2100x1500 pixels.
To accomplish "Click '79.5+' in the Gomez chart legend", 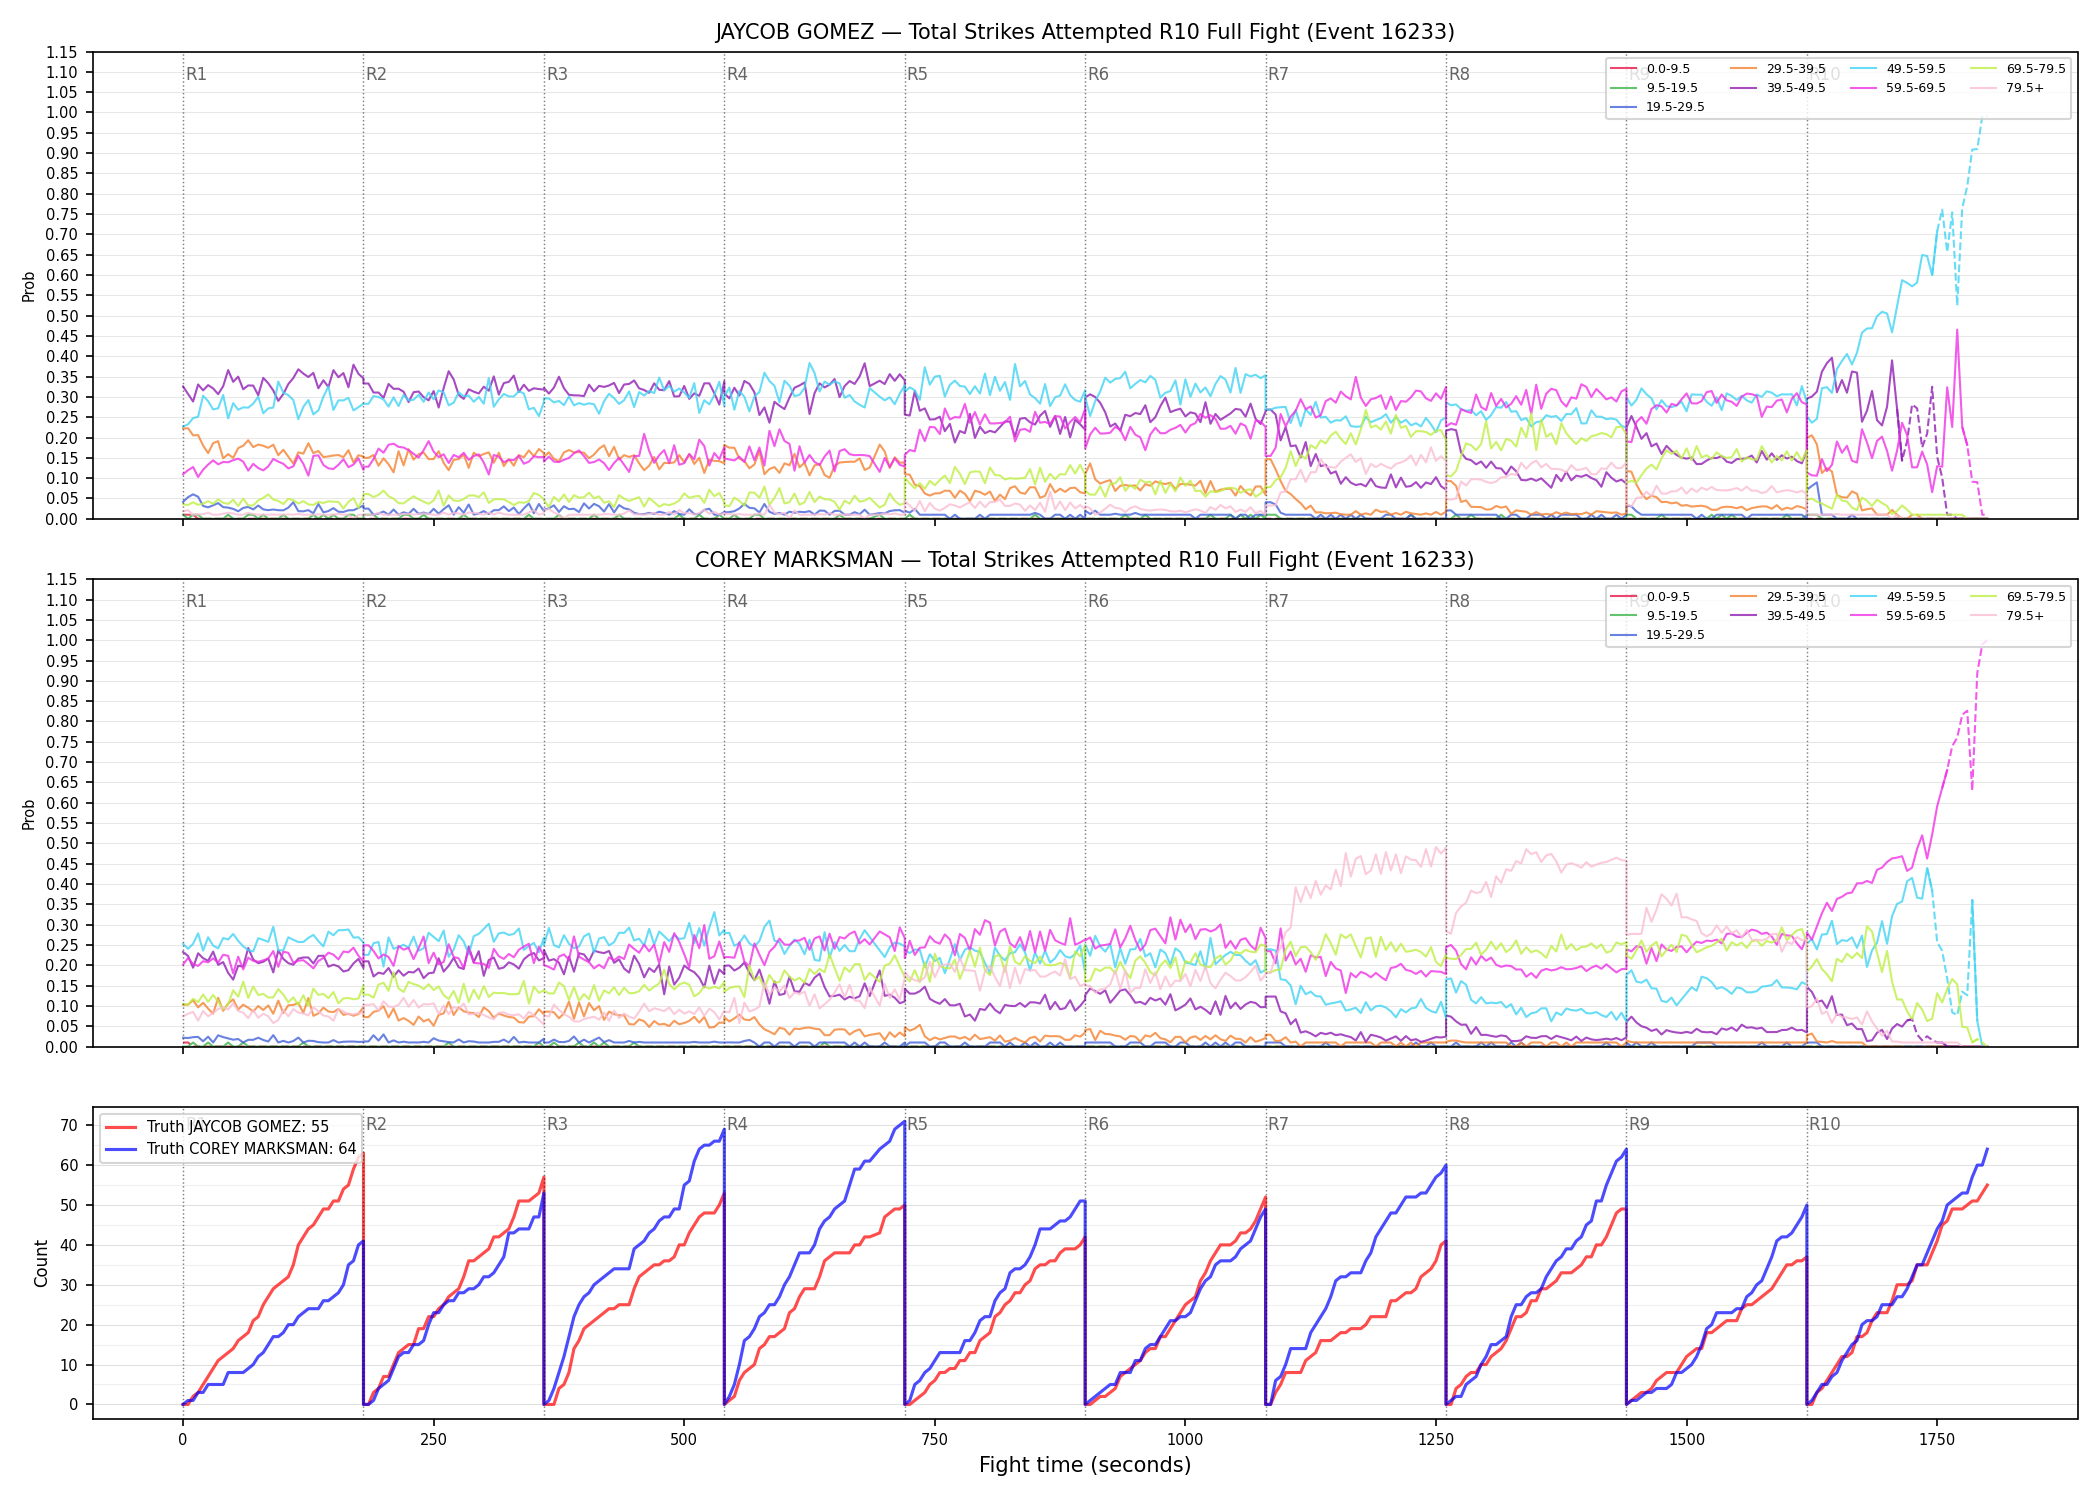I will point(2025,88).
